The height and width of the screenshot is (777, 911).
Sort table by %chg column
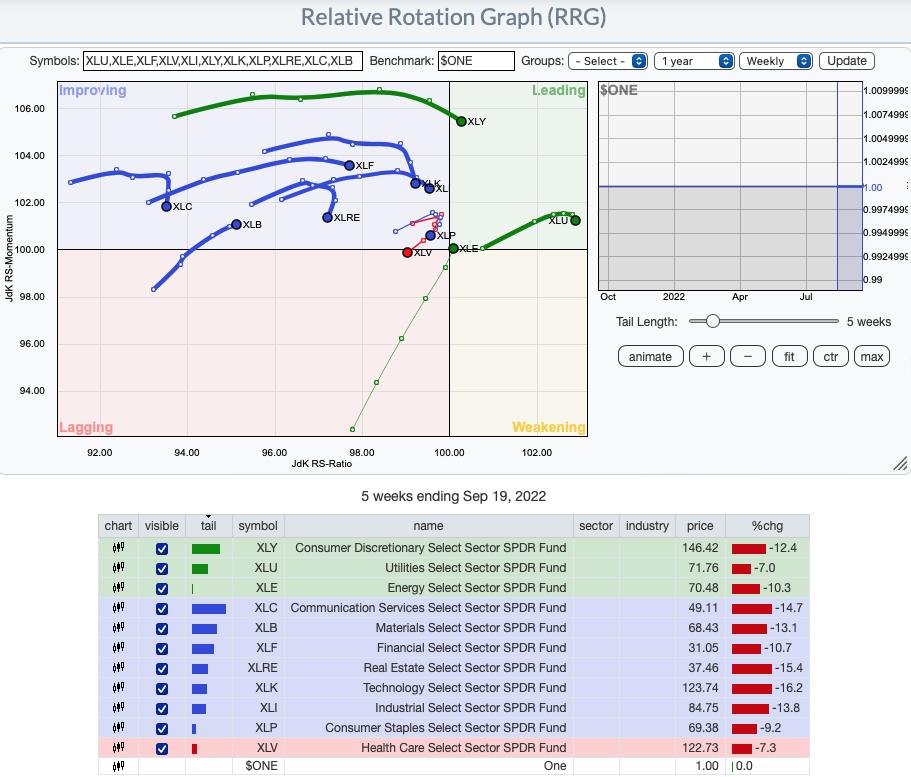click(x=767, y=525)
